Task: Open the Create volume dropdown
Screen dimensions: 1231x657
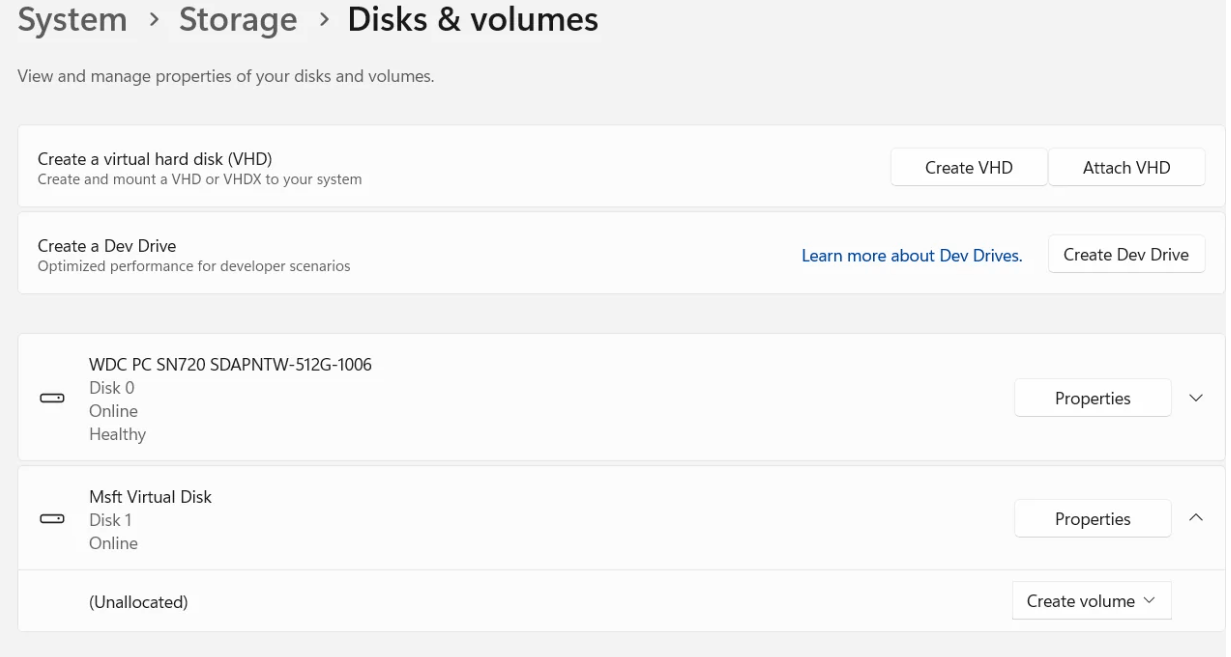Action: (1091, 601)
